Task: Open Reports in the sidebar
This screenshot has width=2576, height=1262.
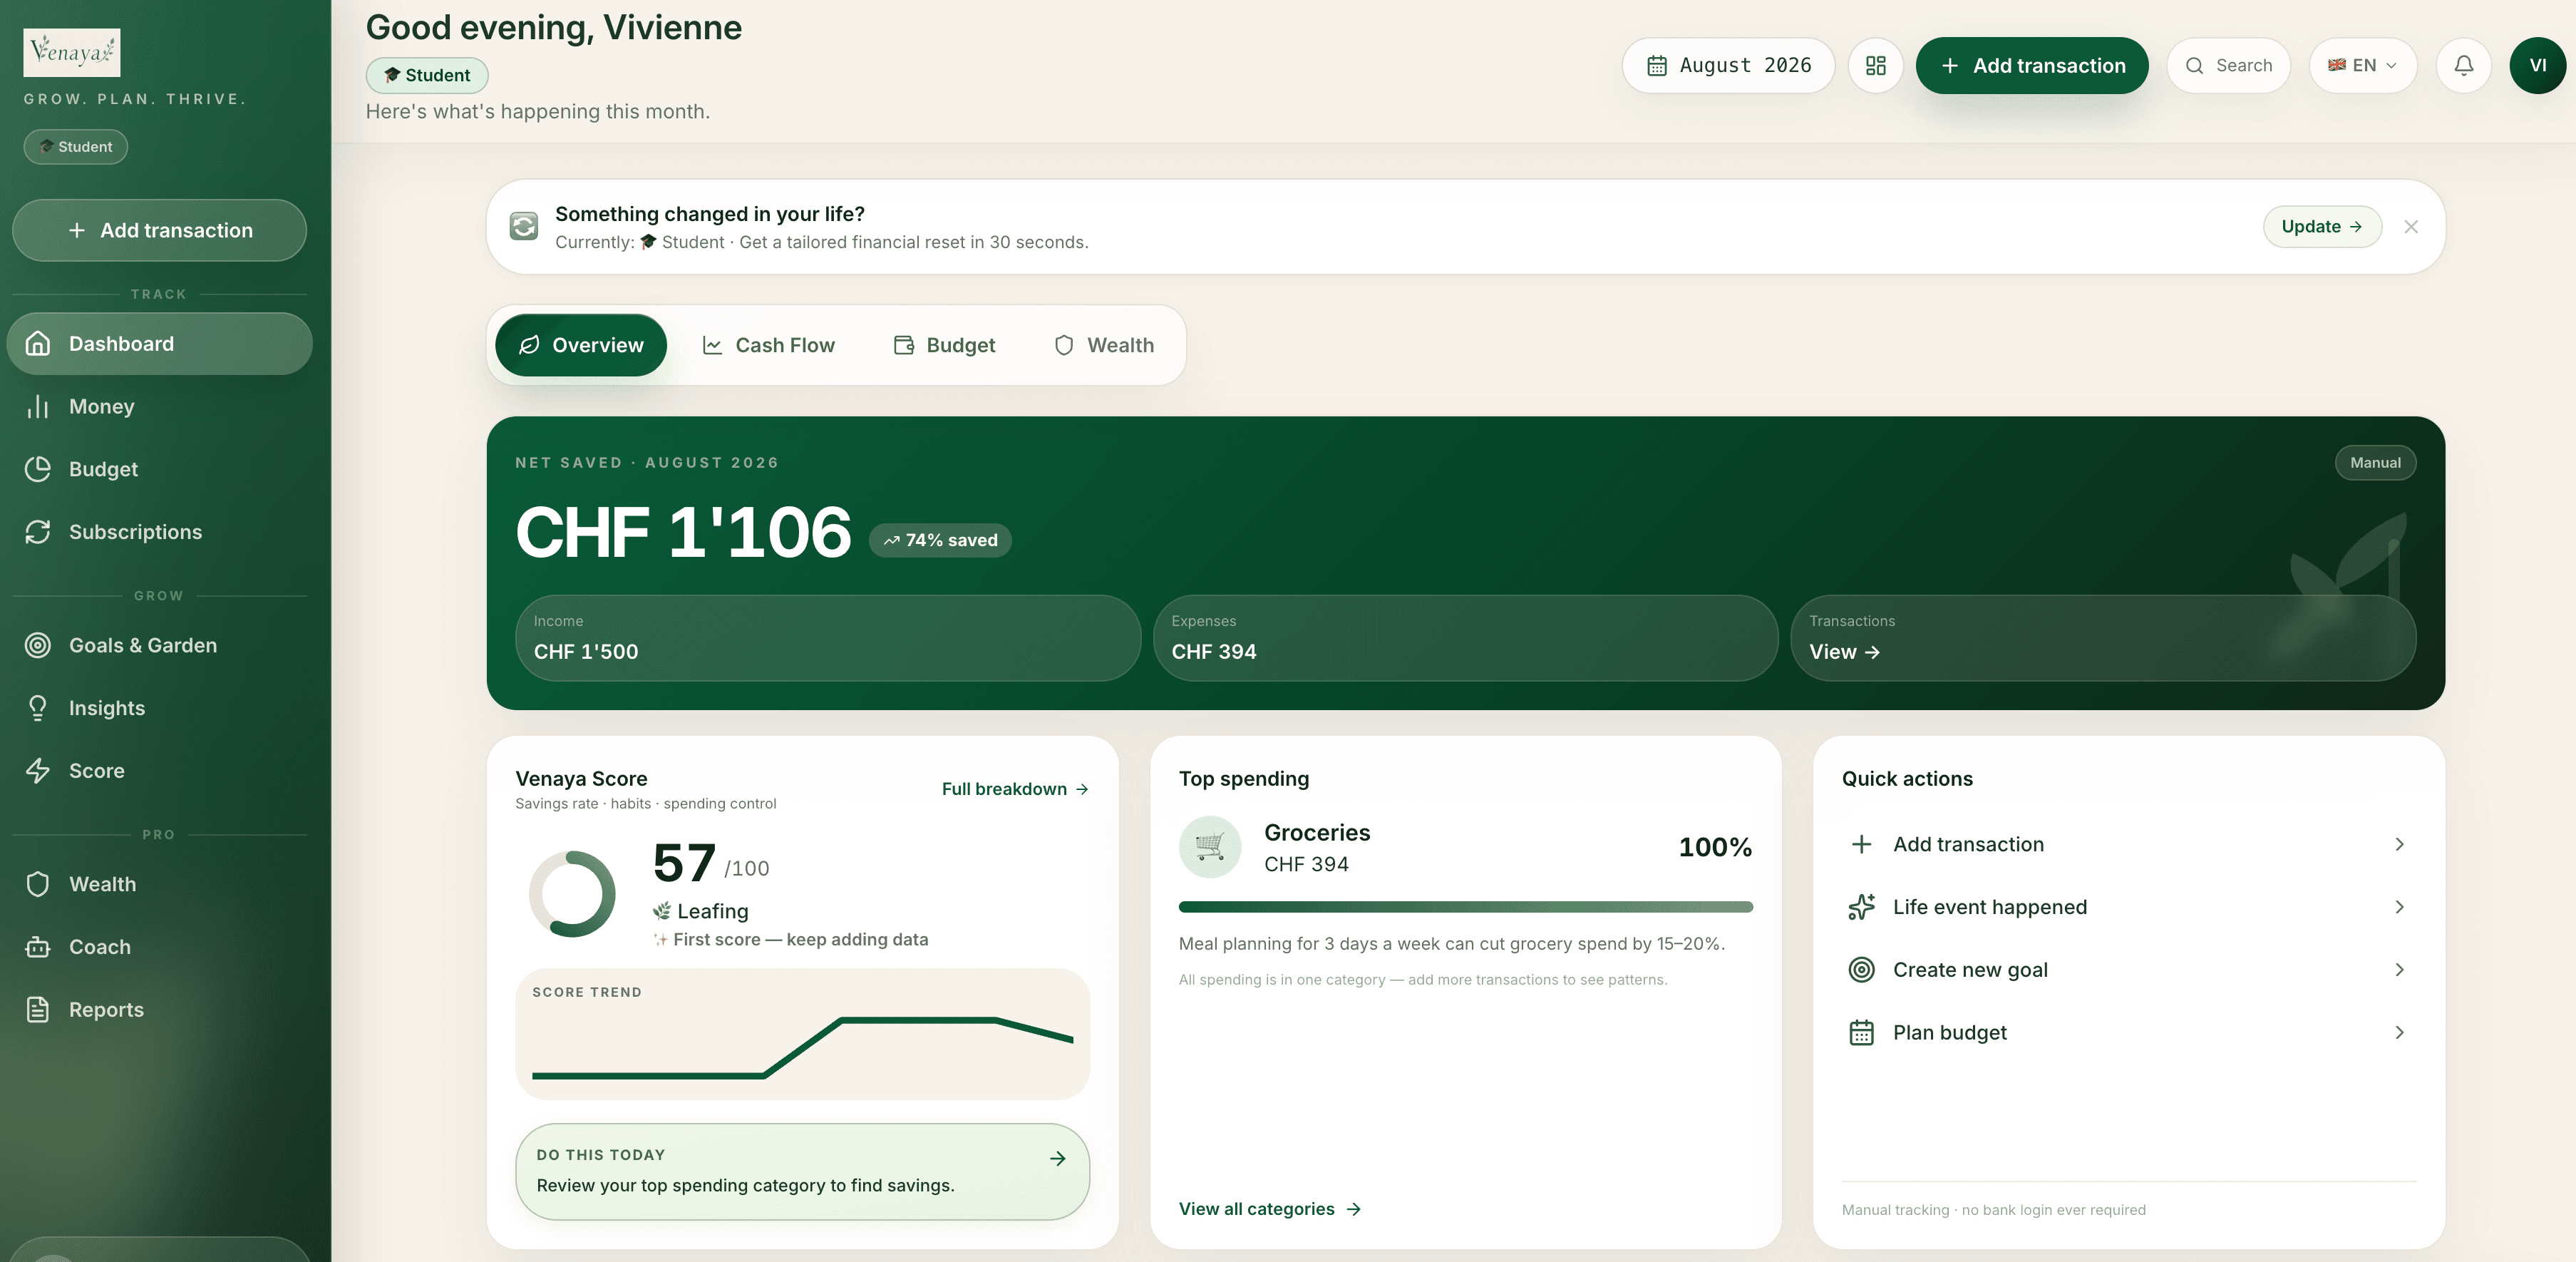Action: (x=160, y=1010)
